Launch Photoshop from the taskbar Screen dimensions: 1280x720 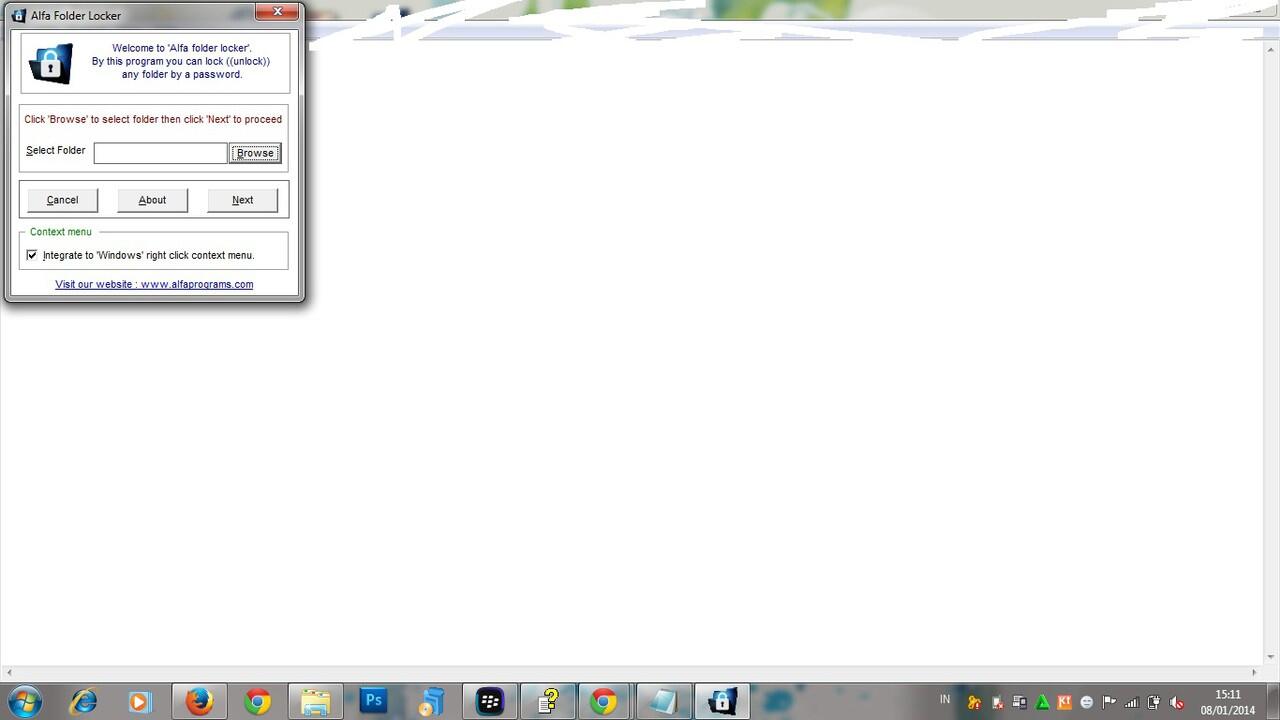point(373,701)
